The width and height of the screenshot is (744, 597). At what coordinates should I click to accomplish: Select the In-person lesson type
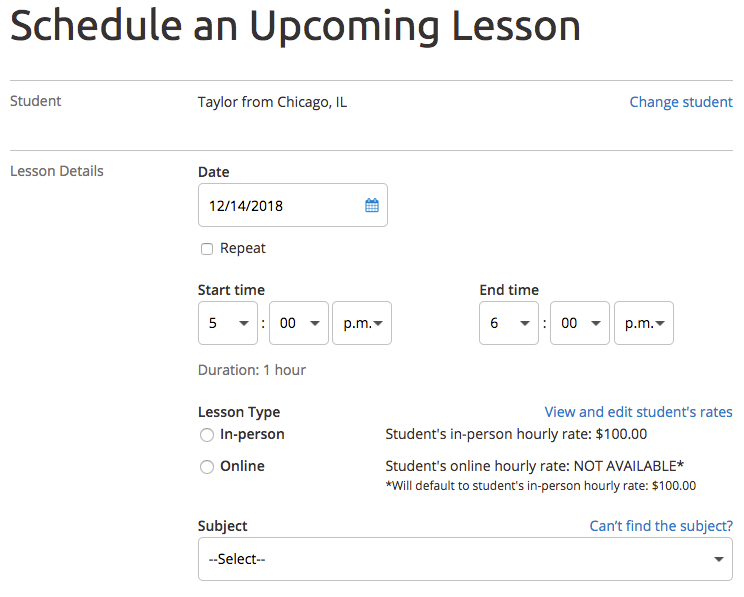point(207,435)
